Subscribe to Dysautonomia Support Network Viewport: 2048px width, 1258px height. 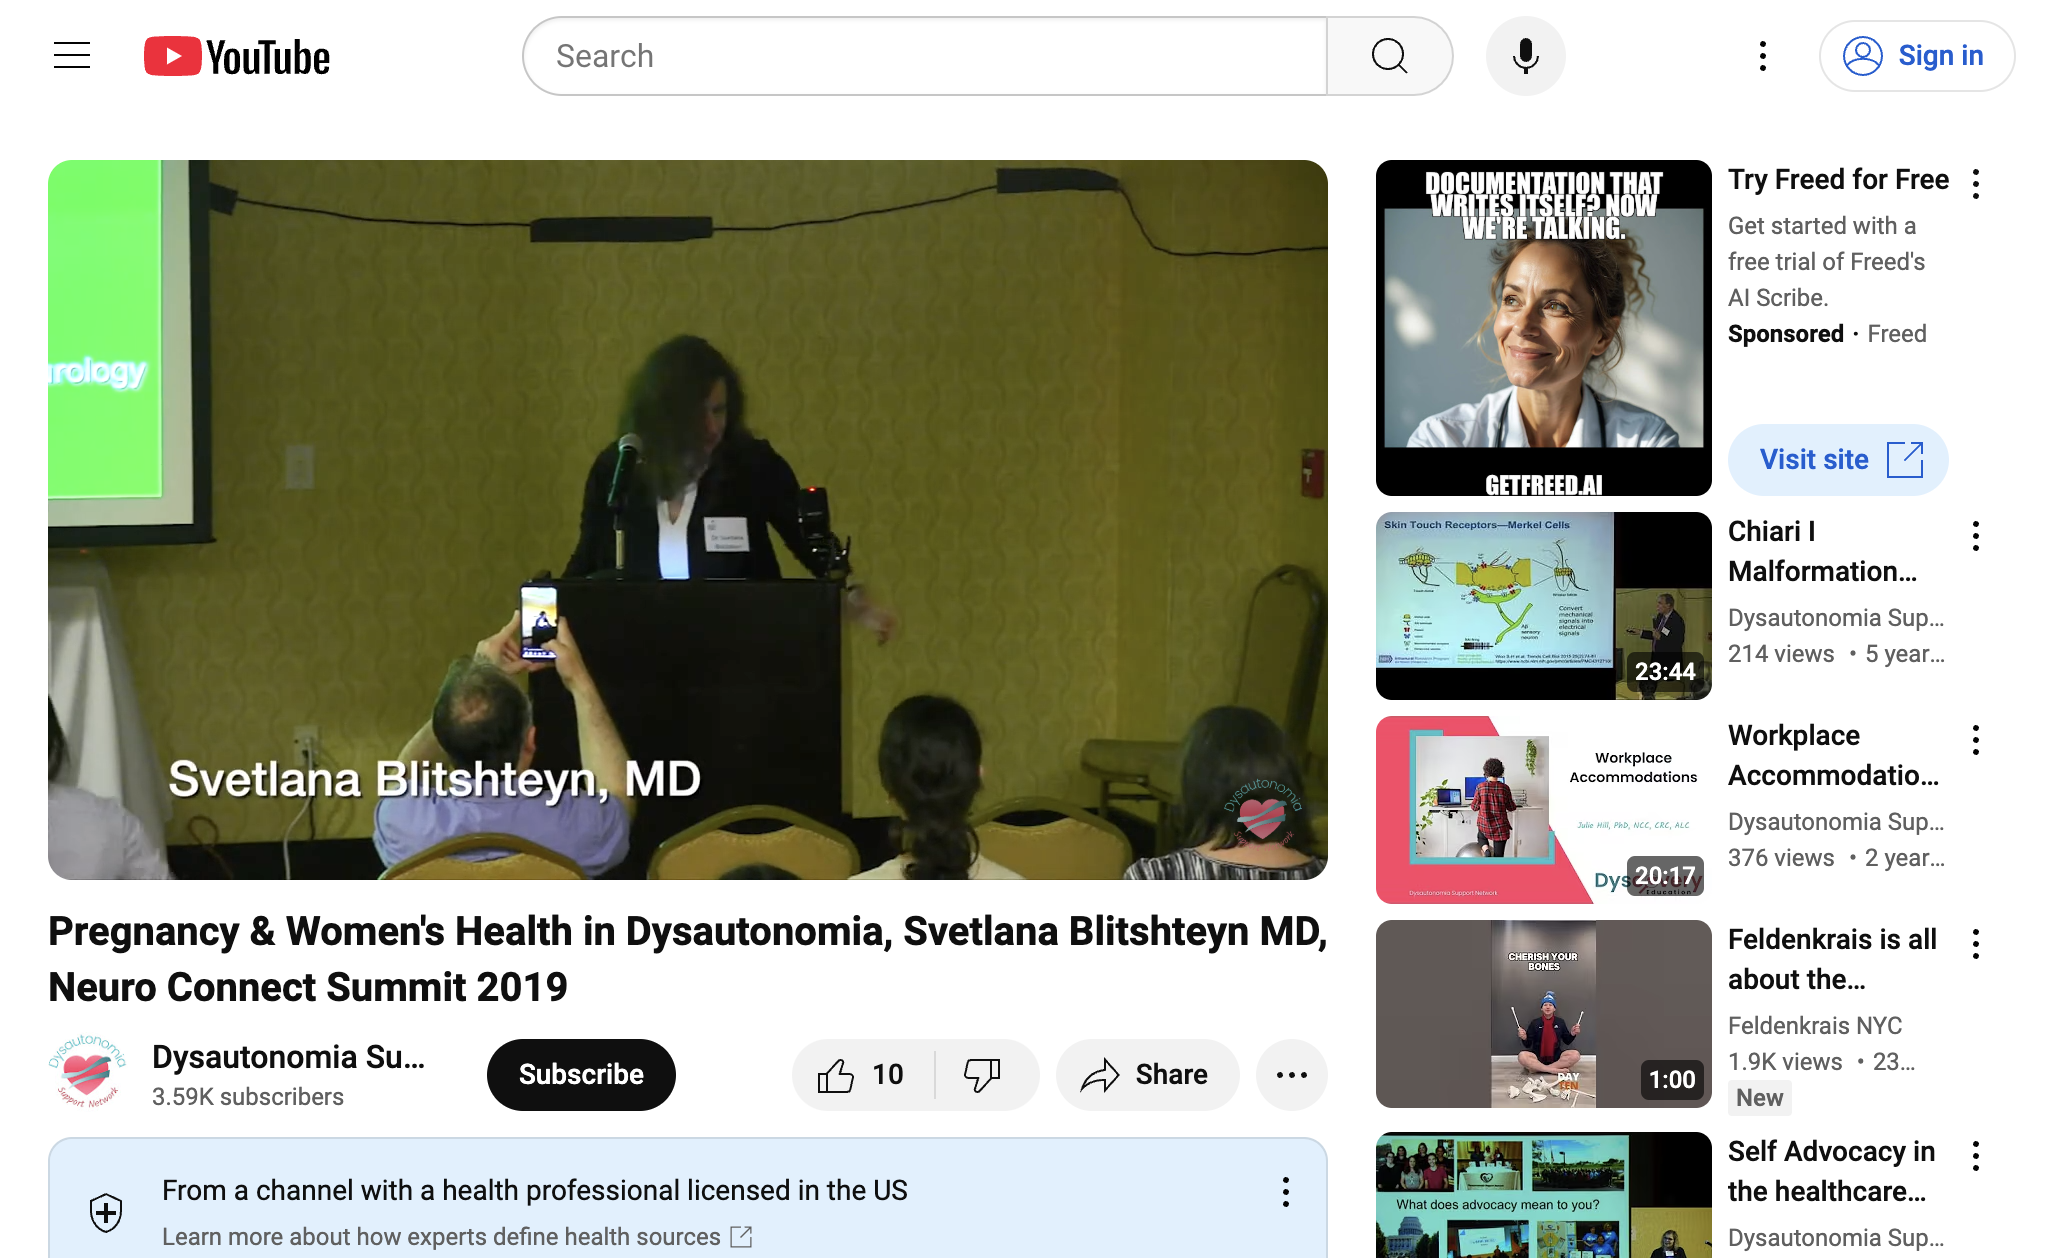581,1075
